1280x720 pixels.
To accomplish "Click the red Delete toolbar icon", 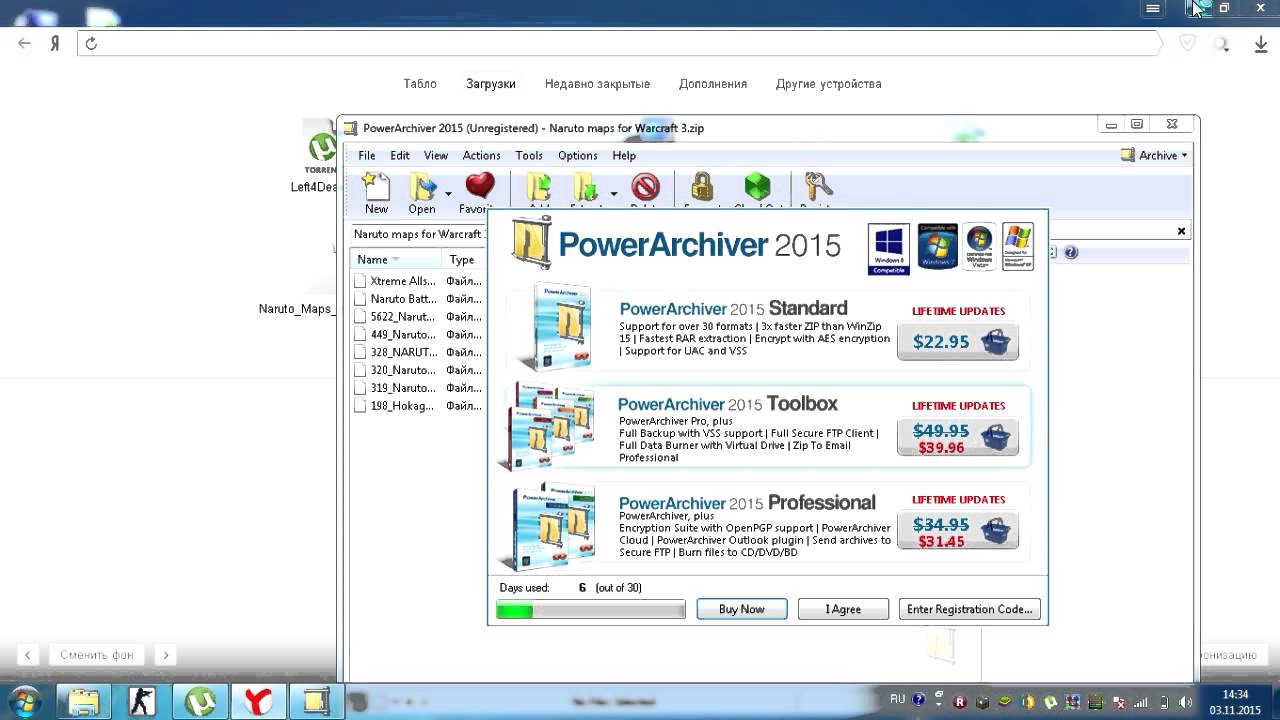I will [x=645, y=186].
